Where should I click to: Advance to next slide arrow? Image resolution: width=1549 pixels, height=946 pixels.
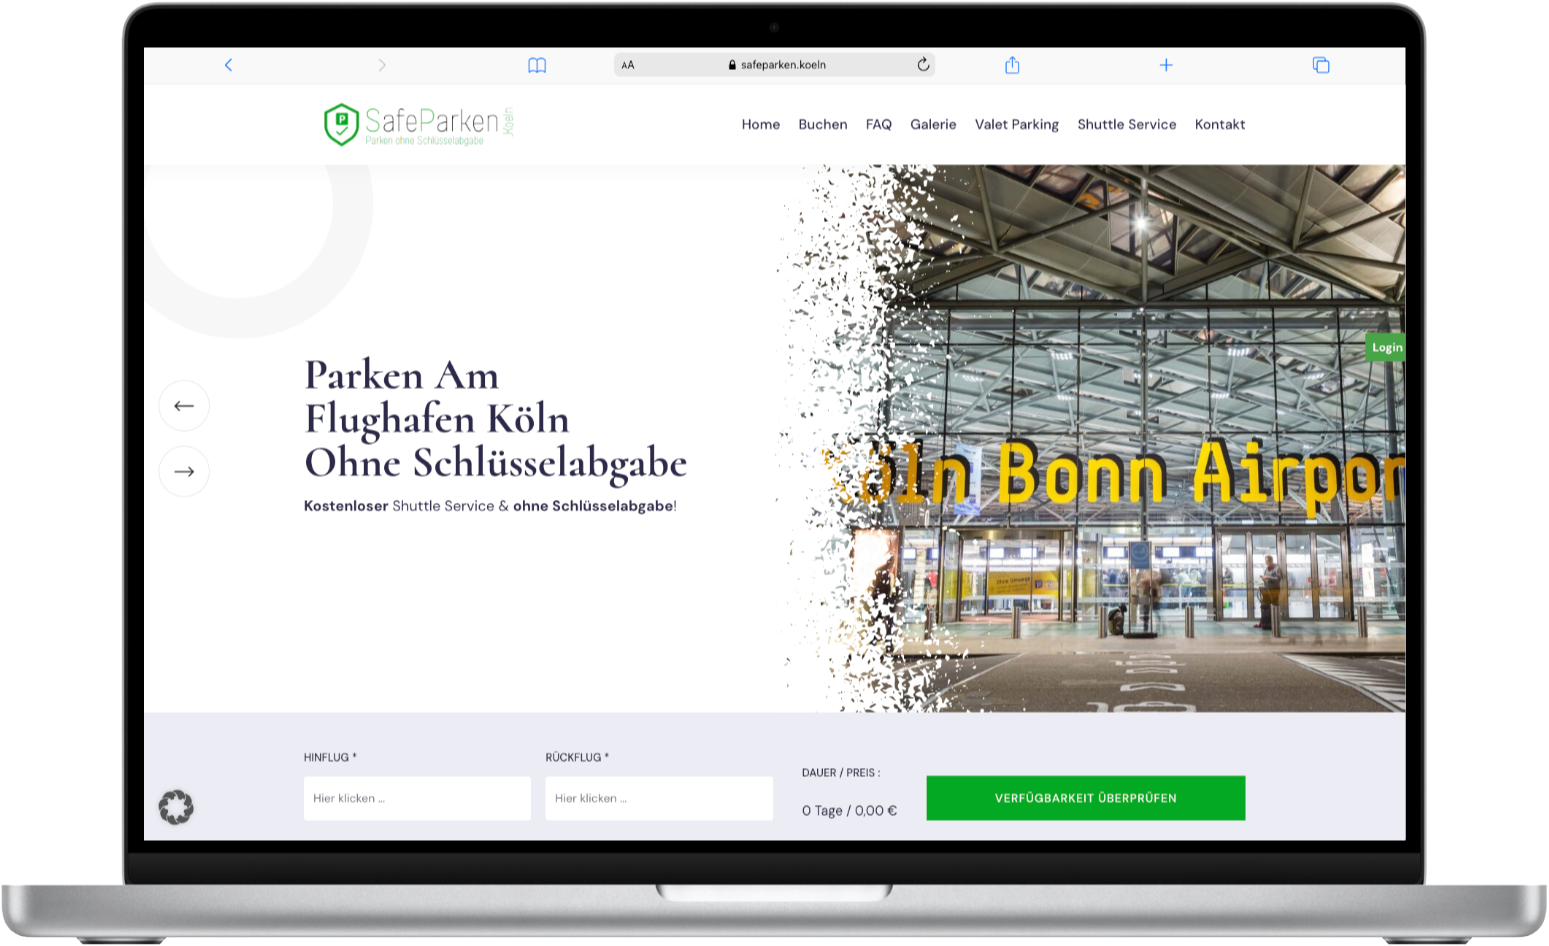click(184, 471)
